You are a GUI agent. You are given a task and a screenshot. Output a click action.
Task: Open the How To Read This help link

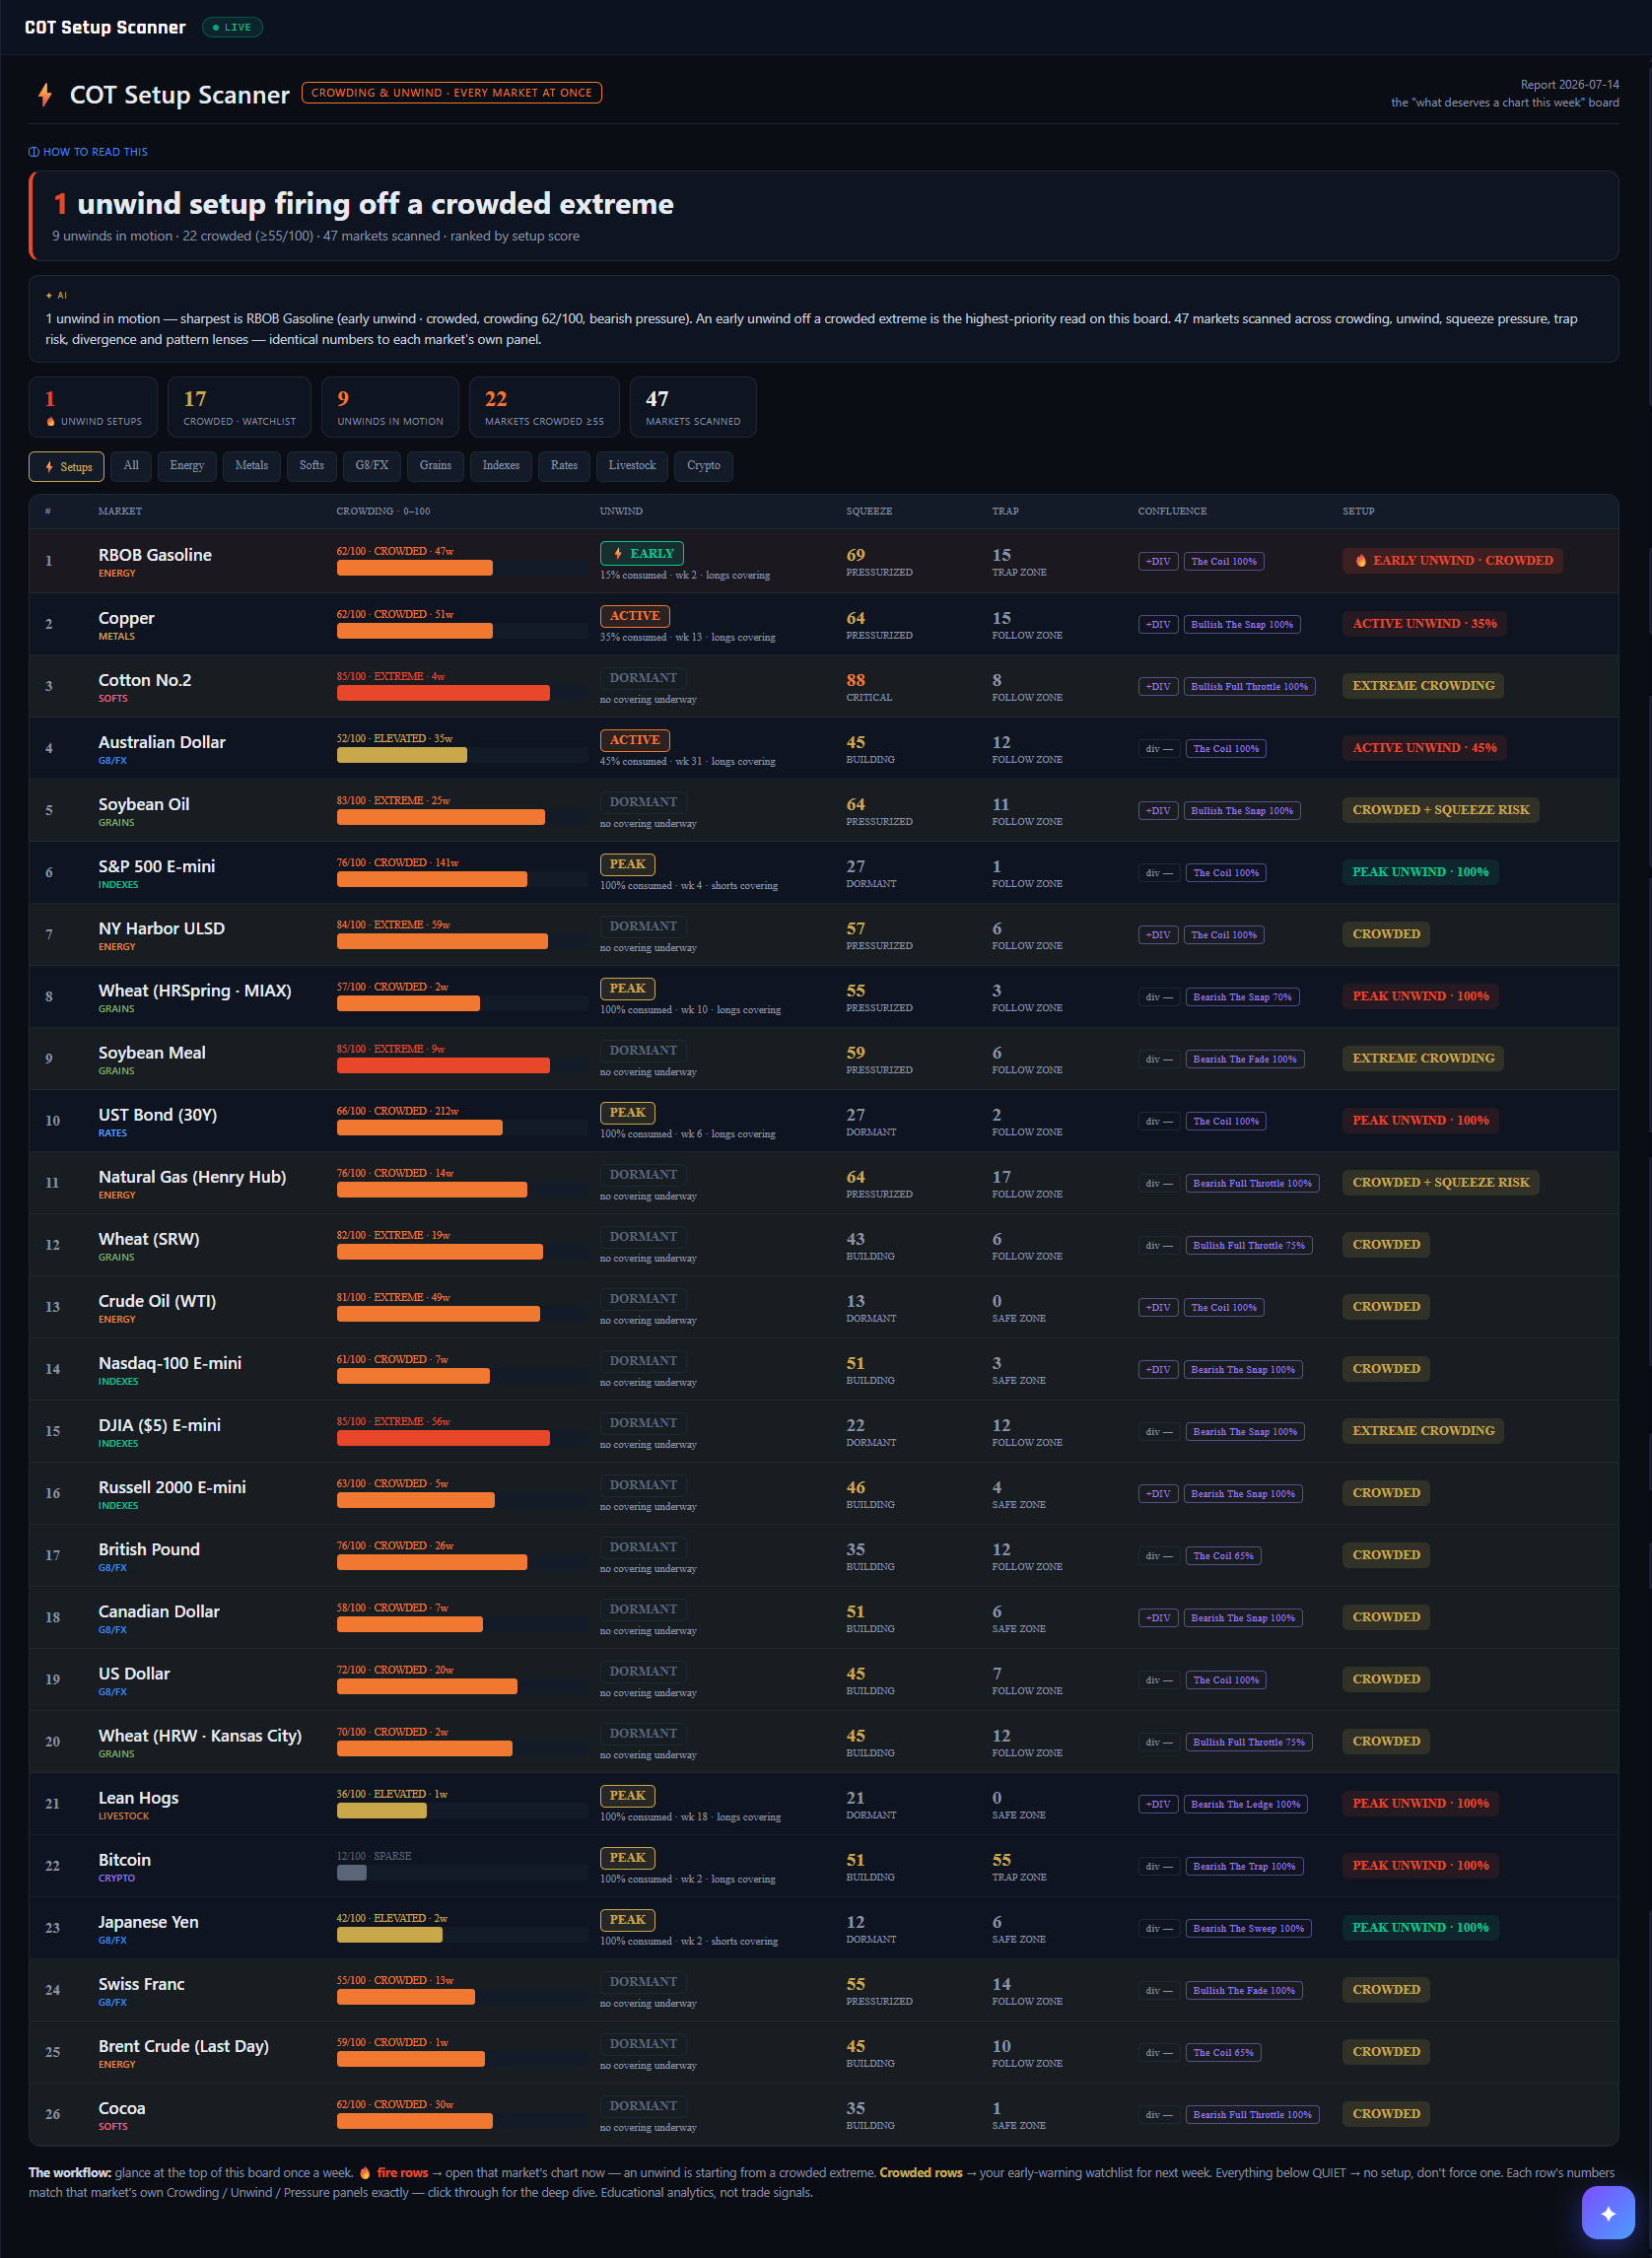pyautogui.click(x=88, y=152)
